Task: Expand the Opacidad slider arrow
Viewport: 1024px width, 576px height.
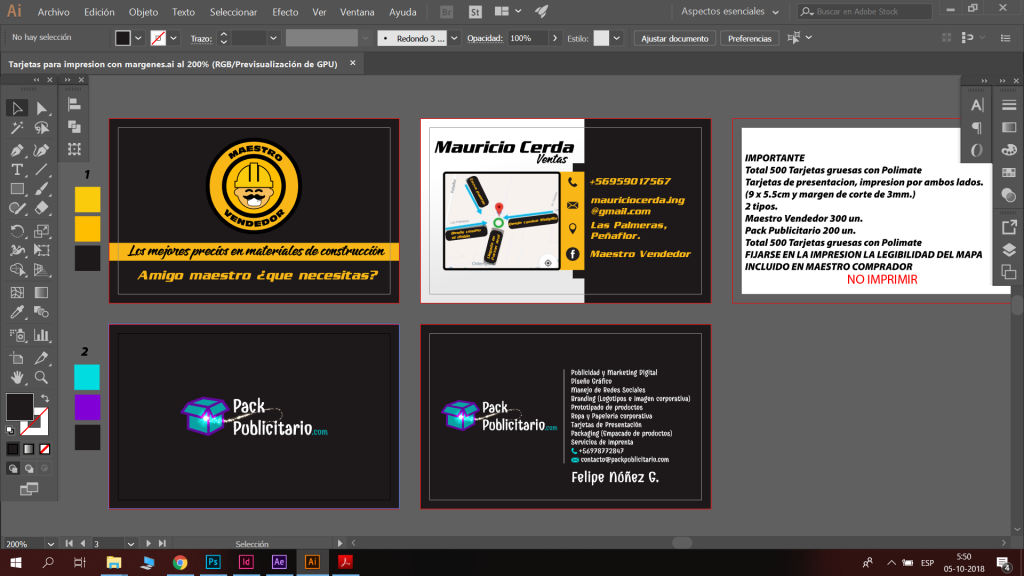Action: pos(555,39)
